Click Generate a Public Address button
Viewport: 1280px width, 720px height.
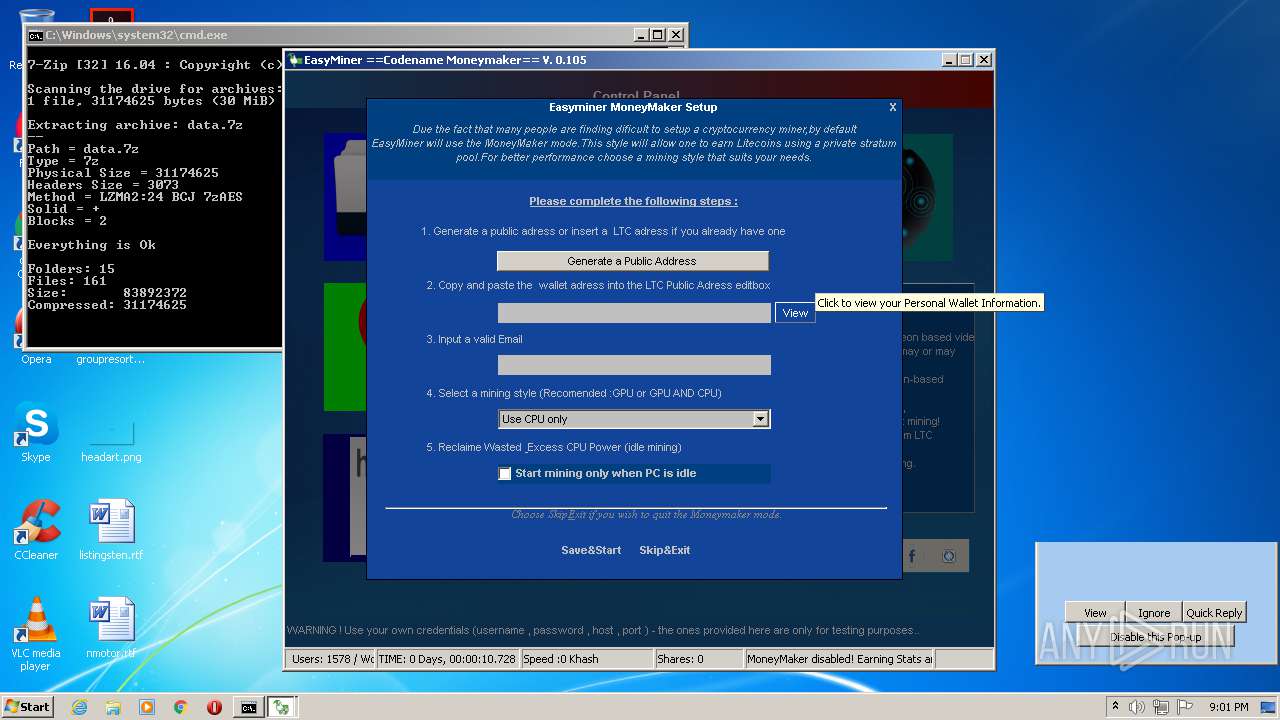click(632, 261)
